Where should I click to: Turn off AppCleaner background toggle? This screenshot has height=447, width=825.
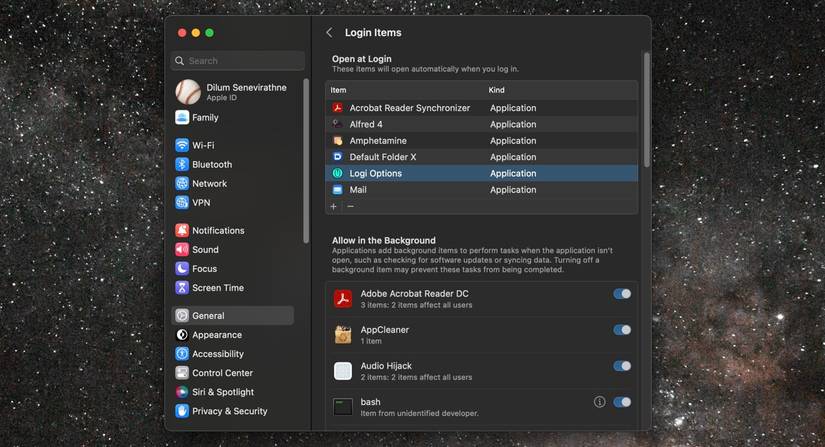point(622,330)
